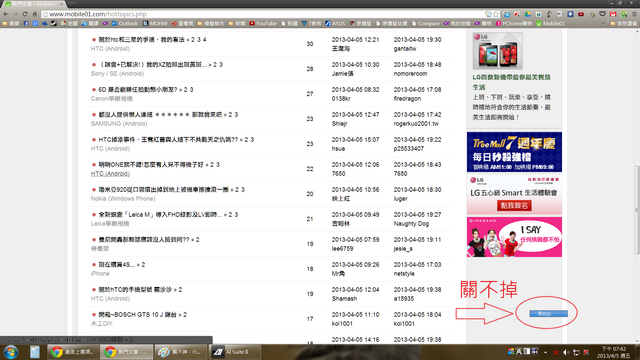Open the iPhone forum category link

point(100,273)
